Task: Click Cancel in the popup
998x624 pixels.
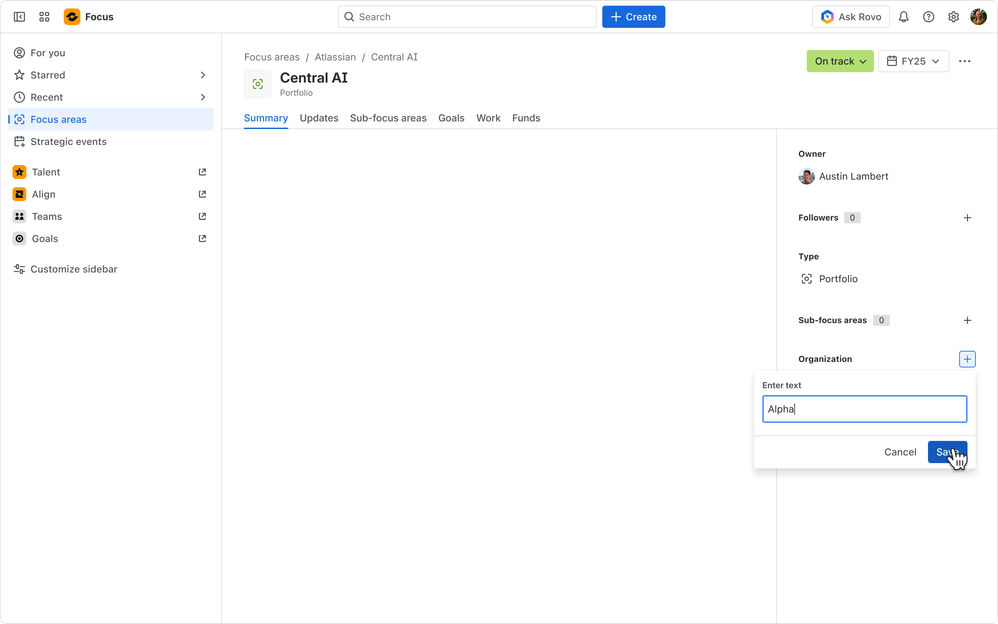Action: coord(900,453)
